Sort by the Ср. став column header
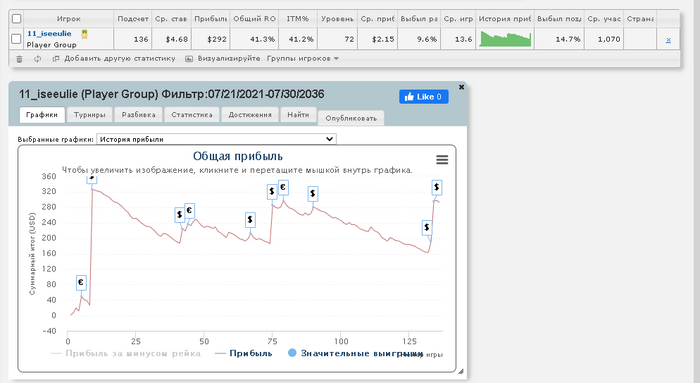 (171, 19)
